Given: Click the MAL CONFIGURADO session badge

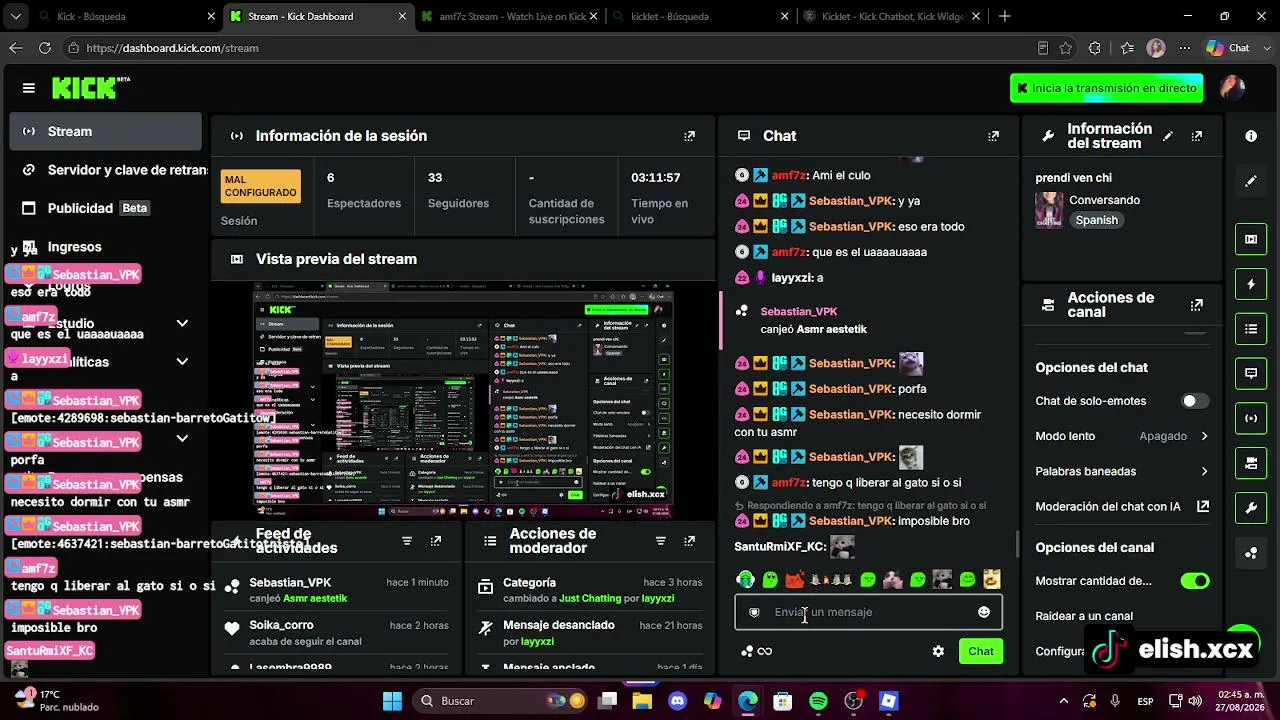Looking at the screenshot, I should point(260,186).
